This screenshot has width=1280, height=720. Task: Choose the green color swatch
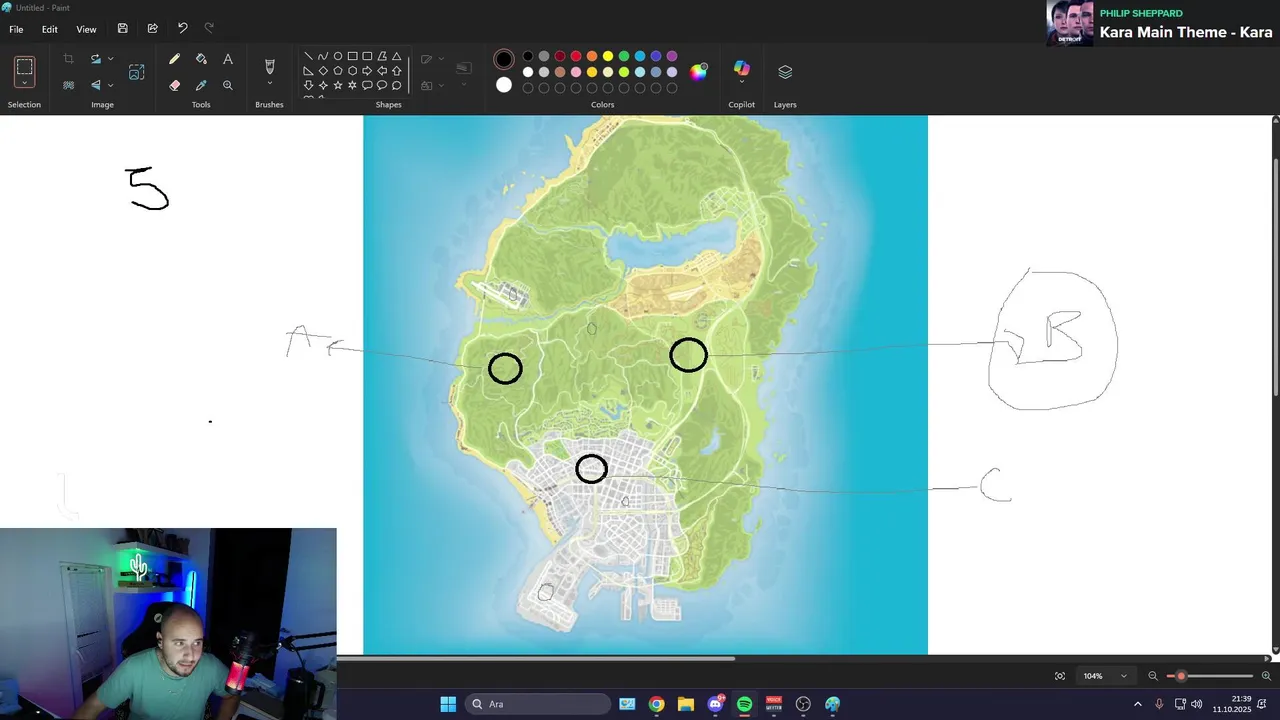624,56
